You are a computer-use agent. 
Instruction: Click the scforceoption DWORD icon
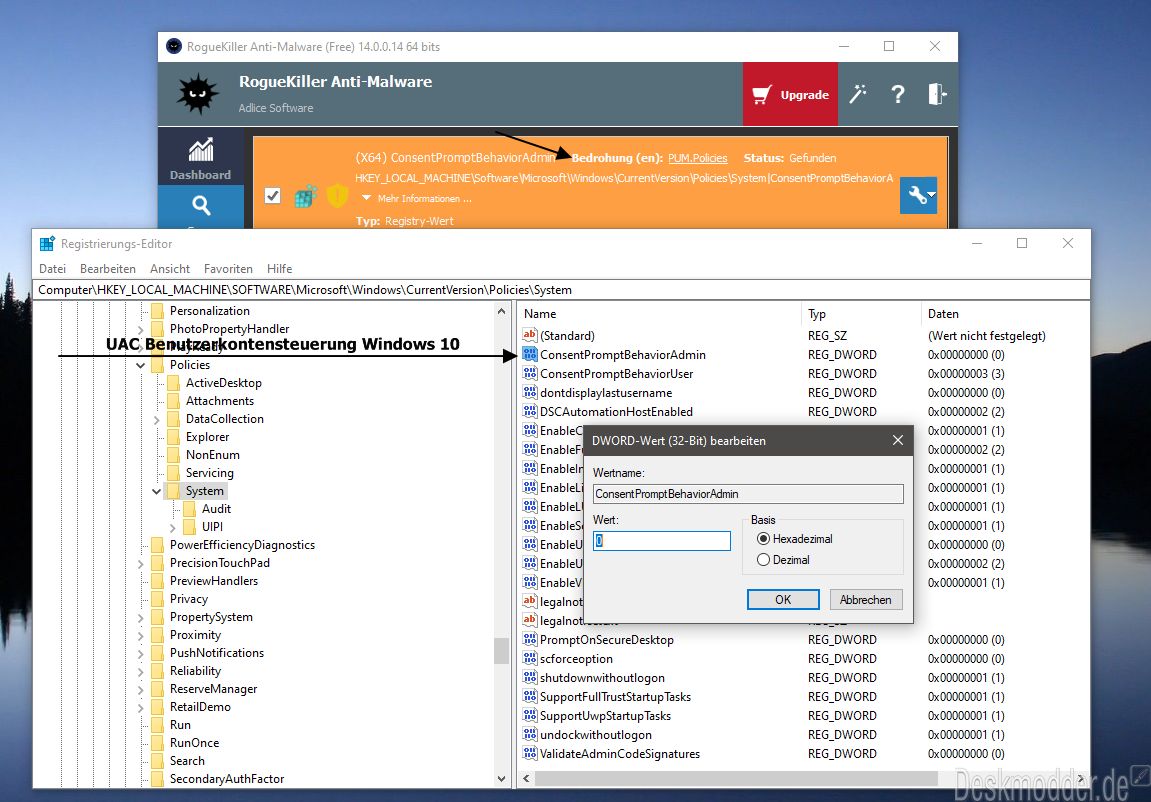pos(529,659)
